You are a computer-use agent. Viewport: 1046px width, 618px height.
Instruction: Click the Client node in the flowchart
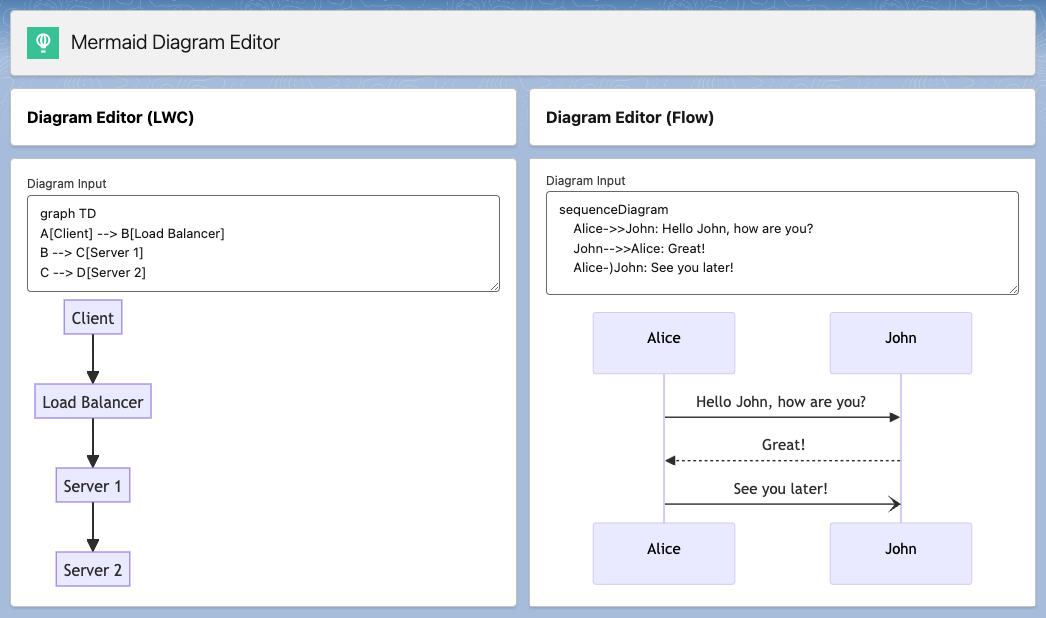tap(92, 317)
